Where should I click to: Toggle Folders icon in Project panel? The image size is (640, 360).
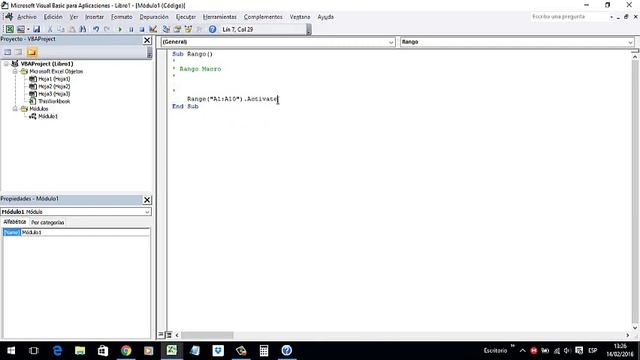pyautogui.click(x=32, y=52)
